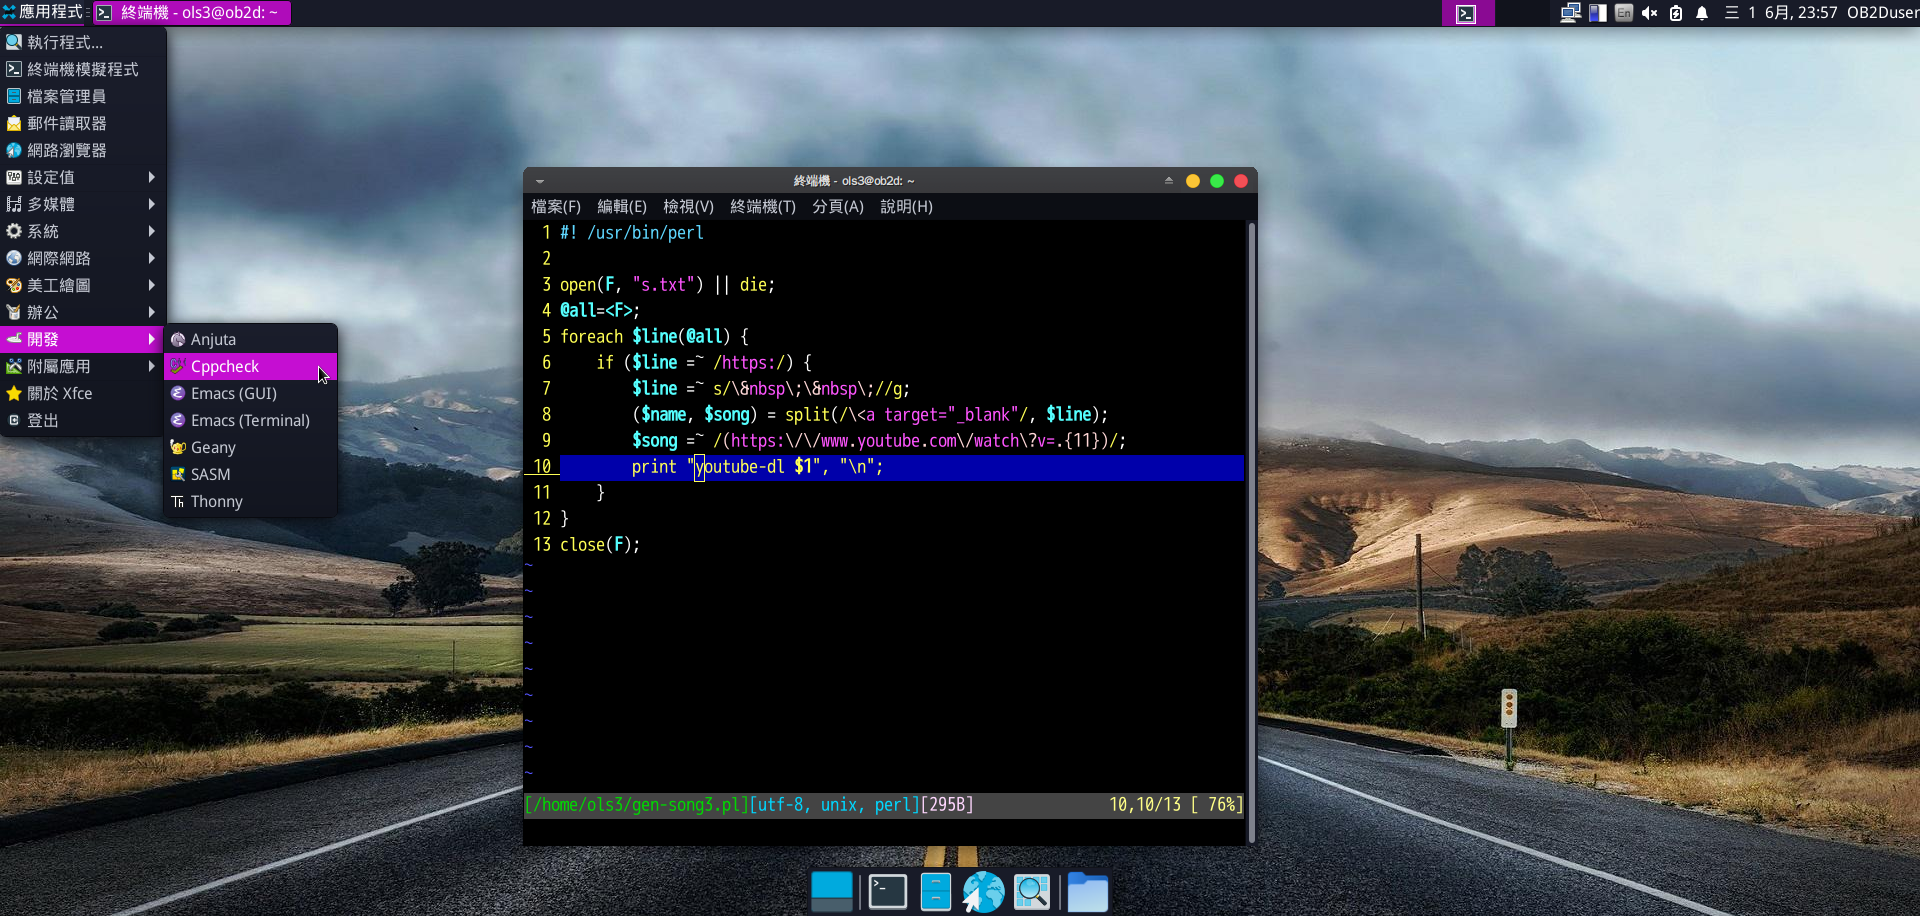
Task: Choose 郵件讀取器 in the applications menu
Action: point(82,123)
